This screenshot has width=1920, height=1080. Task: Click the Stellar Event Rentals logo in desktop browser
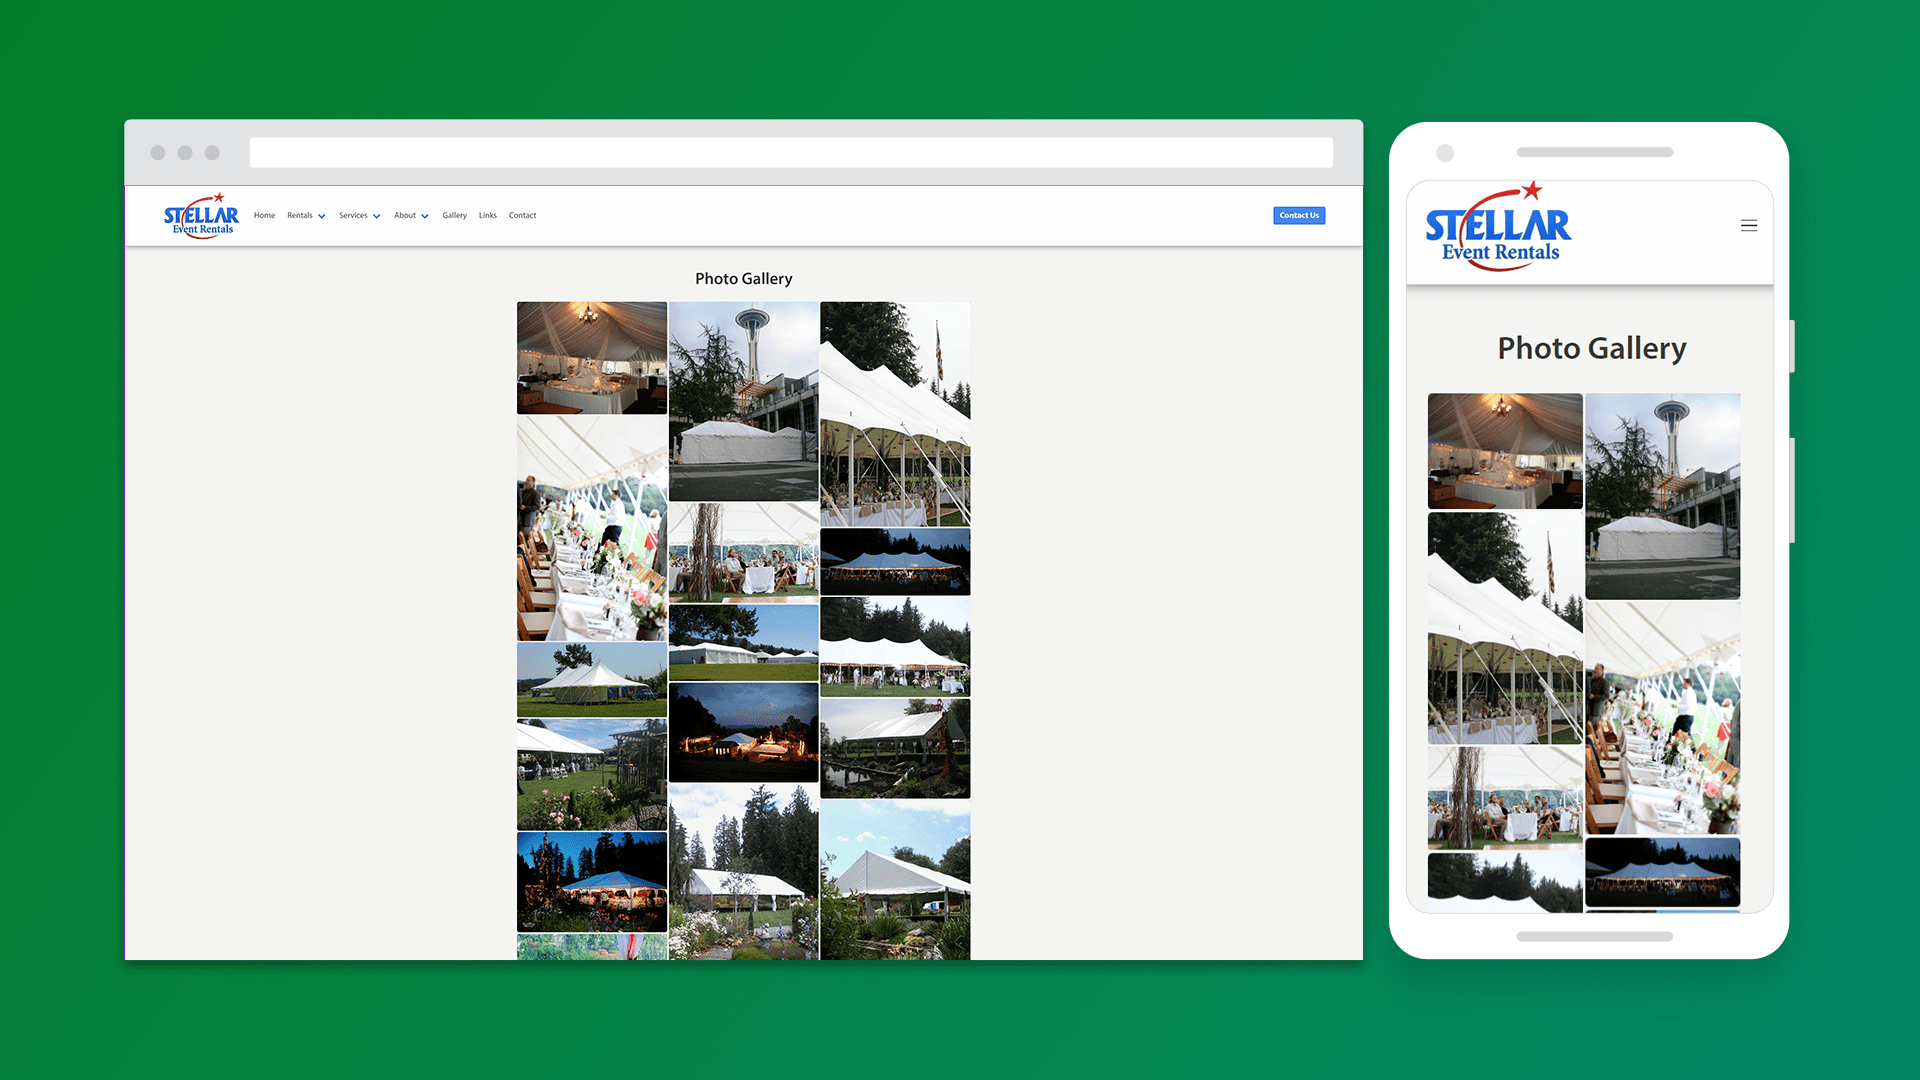click(x=201, y=216)
